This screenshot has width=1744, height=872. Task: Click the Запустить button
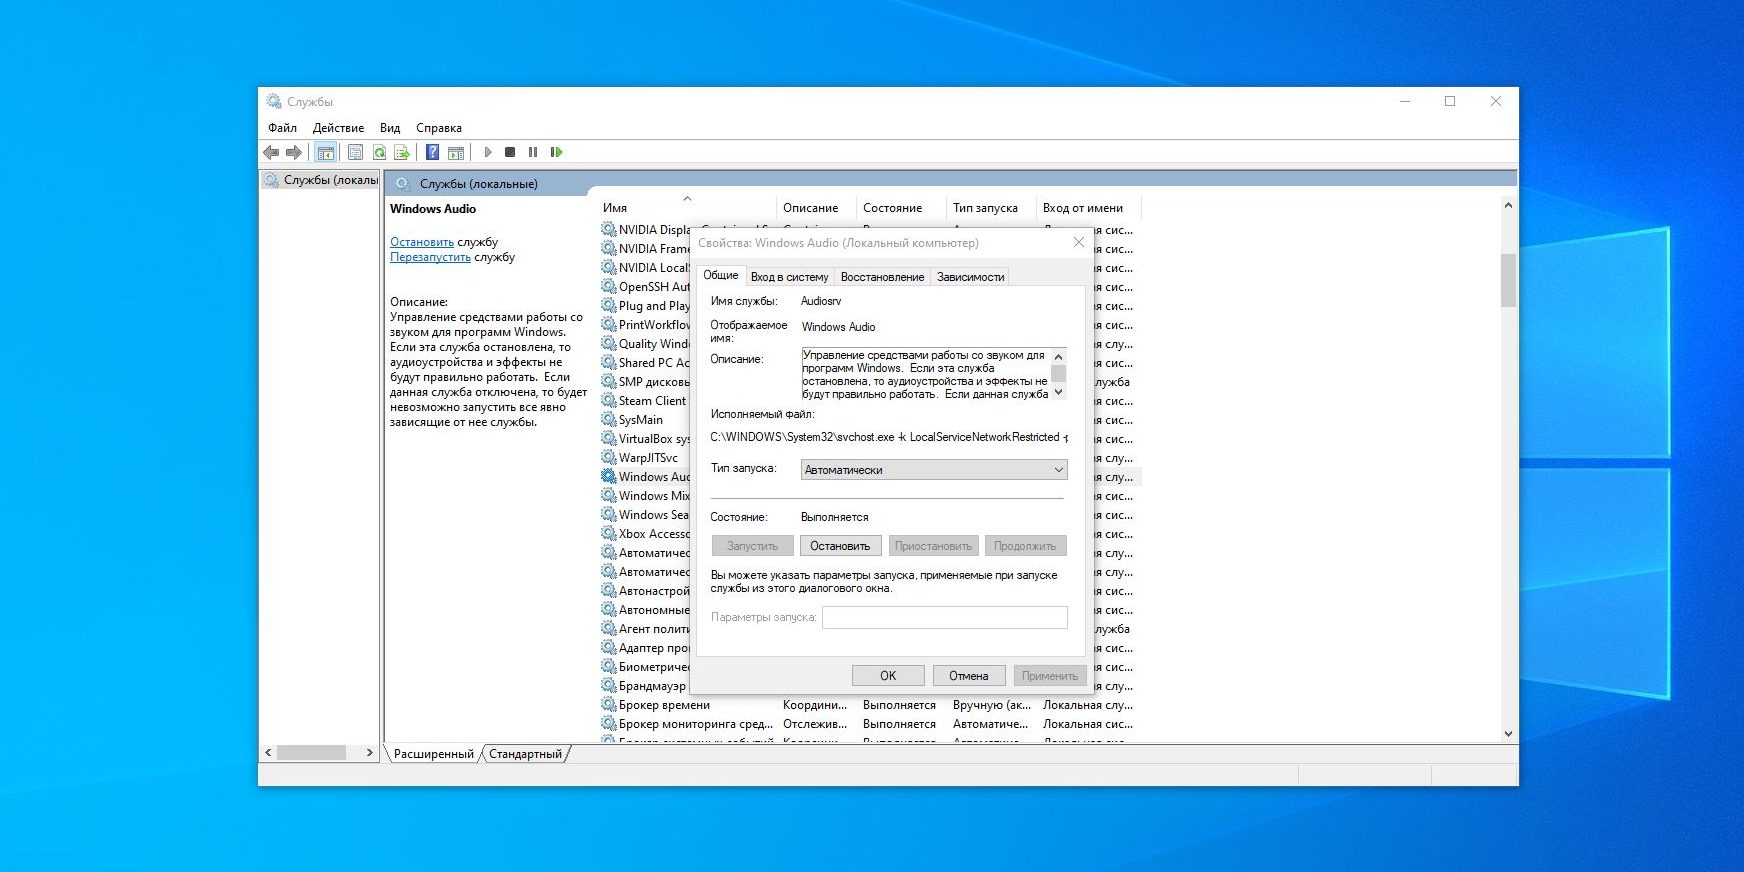[x=752, y=546]
